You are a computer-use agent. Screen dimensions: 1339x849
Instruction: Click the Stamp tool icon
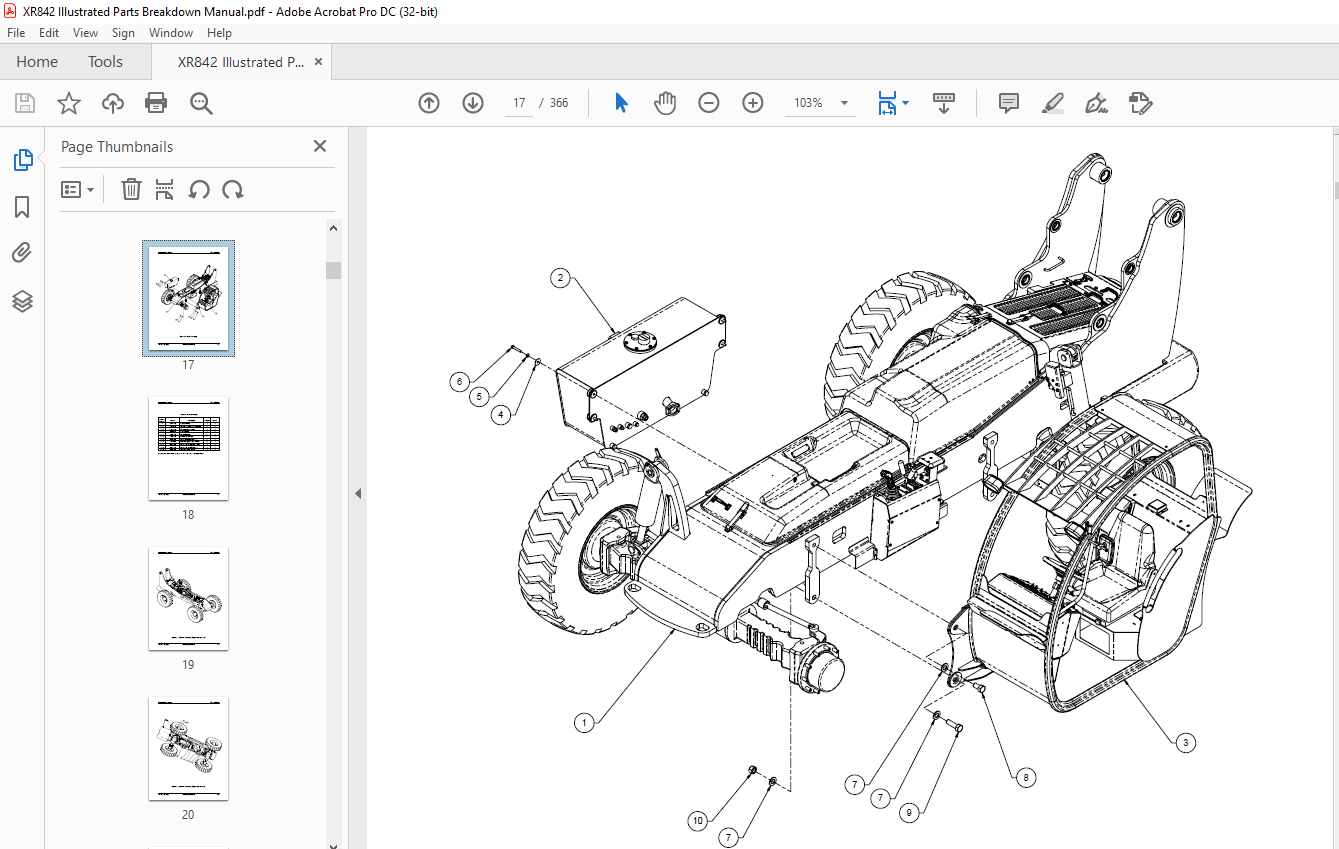click(x=1141, y=103)
